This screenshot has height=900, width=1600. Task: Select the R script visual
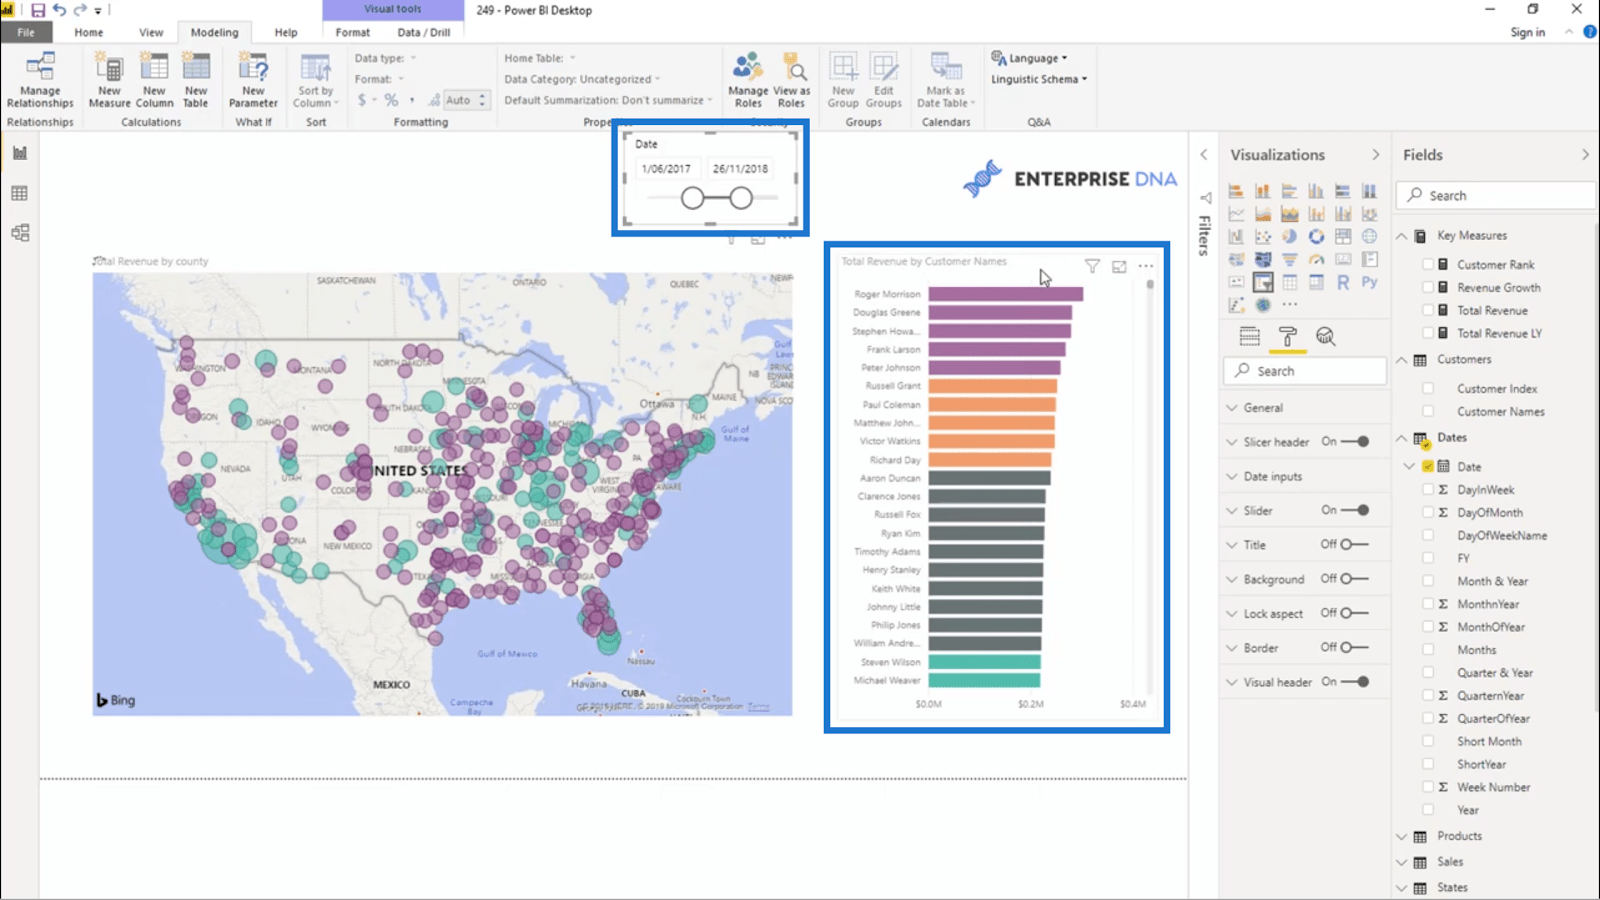1343,282
